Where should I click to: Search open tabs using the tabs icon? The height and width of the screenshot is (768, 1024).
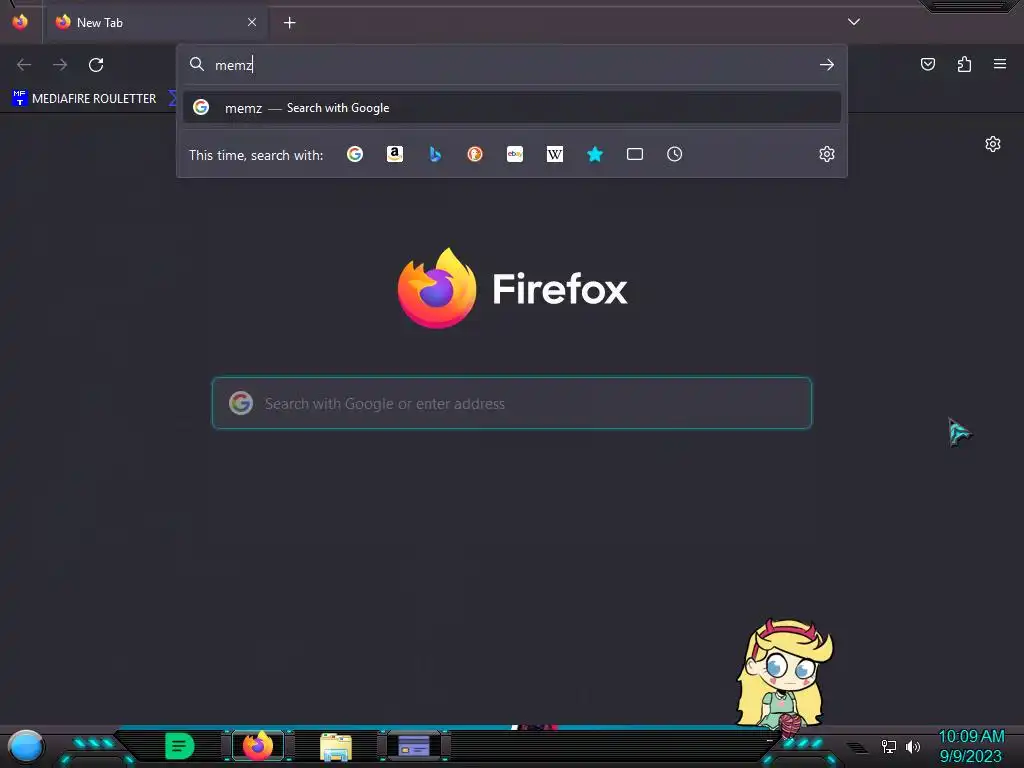tap(635, 154)
